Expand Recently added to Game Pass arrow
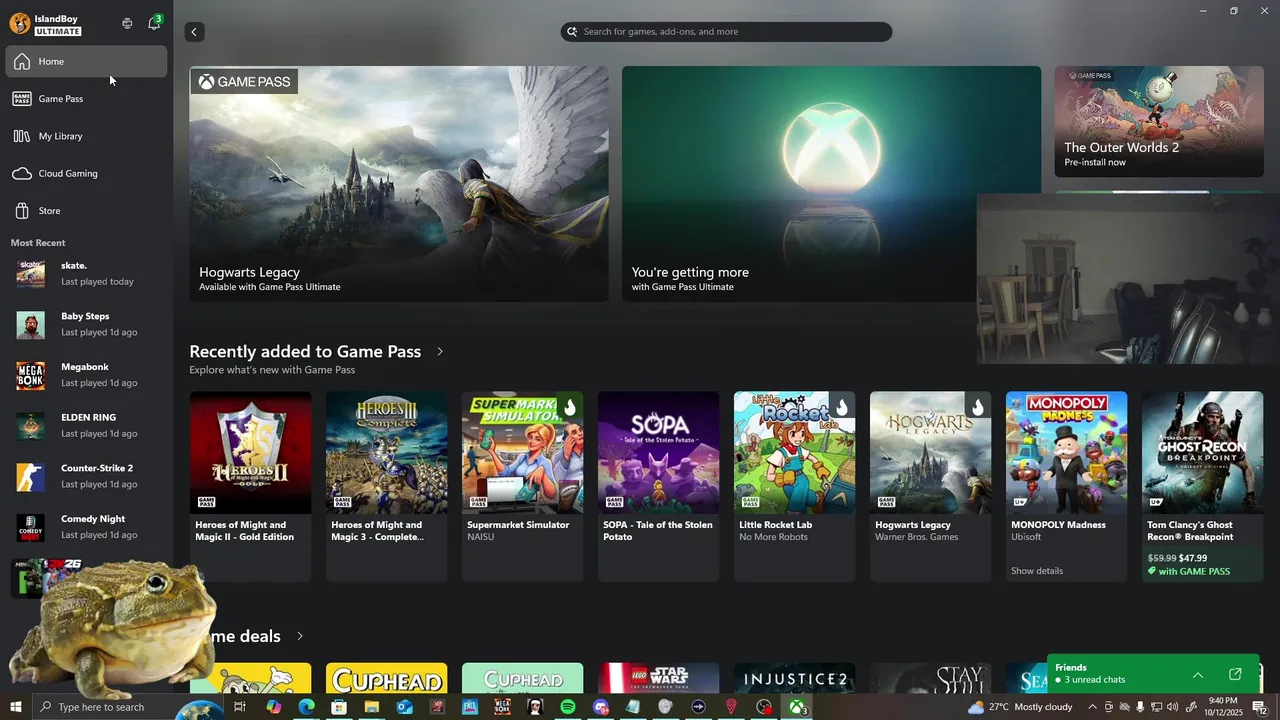The height and width of the screenshot is (720, 1280). click(x=440, y=352)
